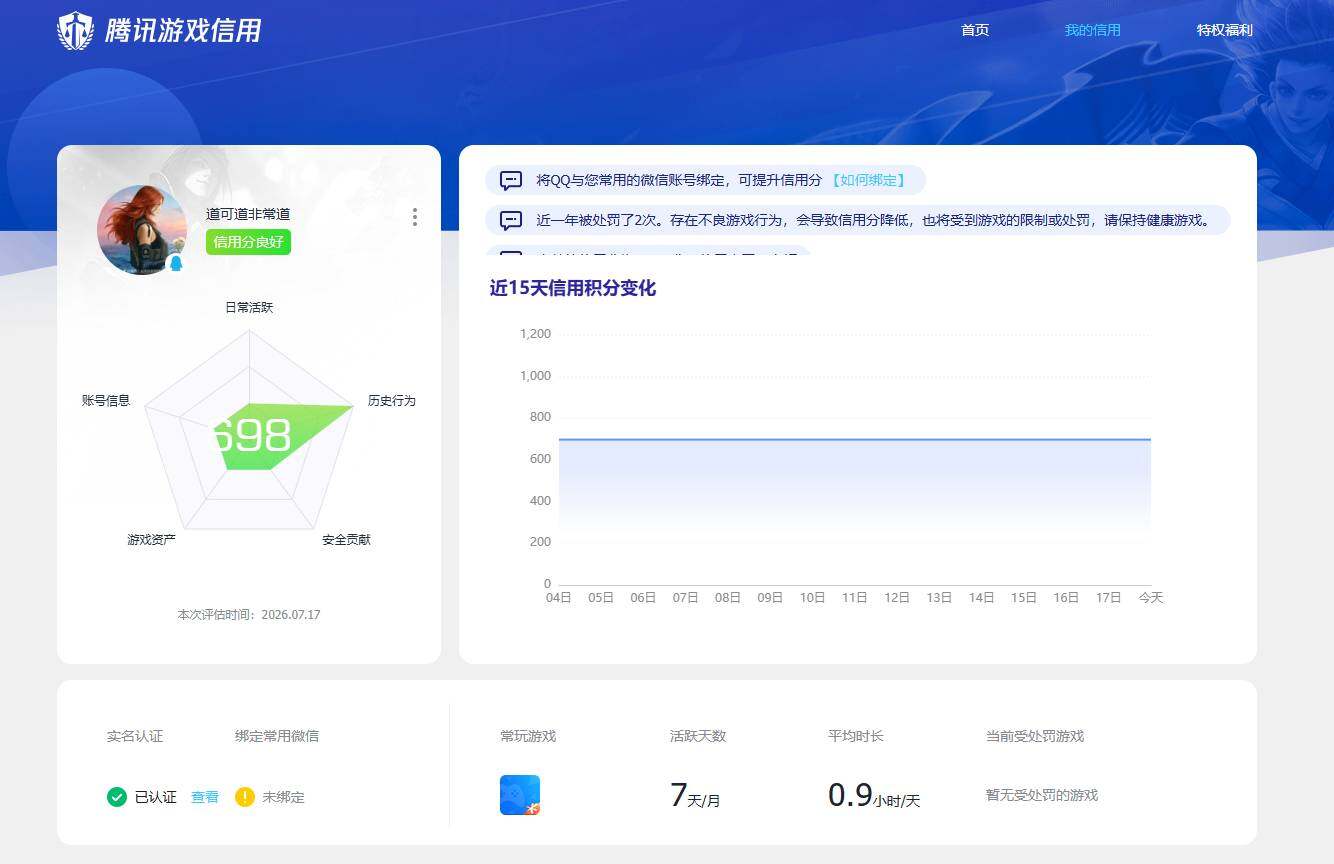The image size is (1334, 864).
Task: Click chat icon beside punishment notice
Action: [x=511, y=221]
